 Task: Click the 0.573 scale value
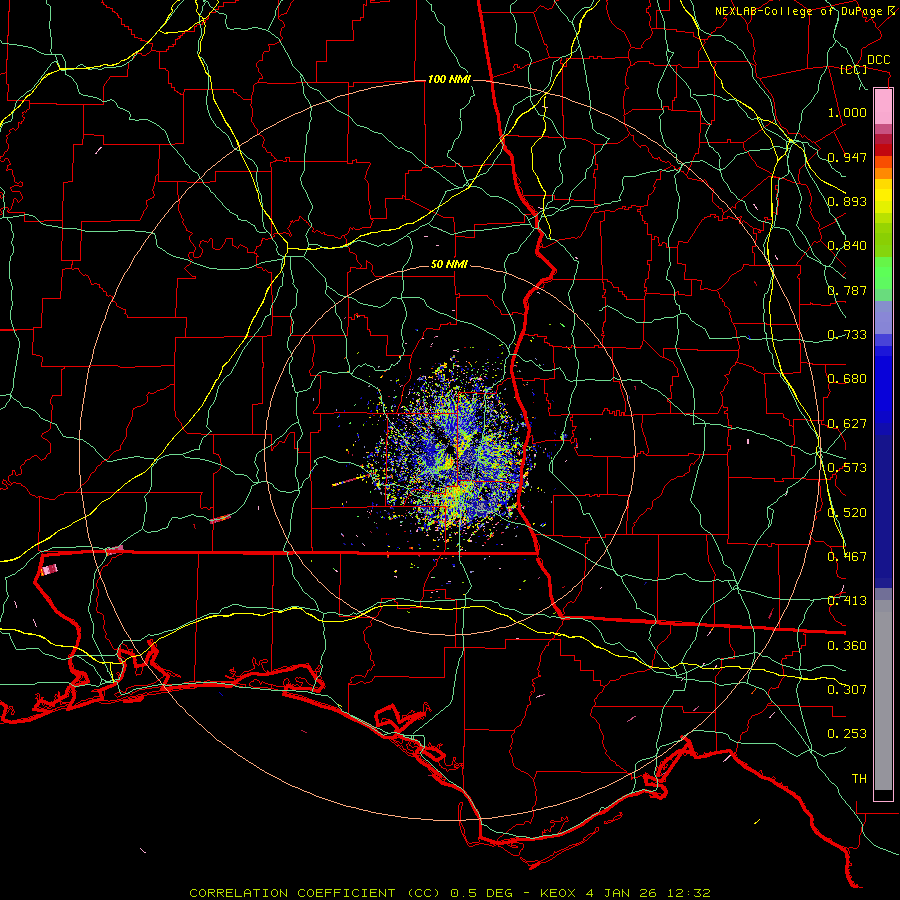pyautogui.click(x=847, y=468)
